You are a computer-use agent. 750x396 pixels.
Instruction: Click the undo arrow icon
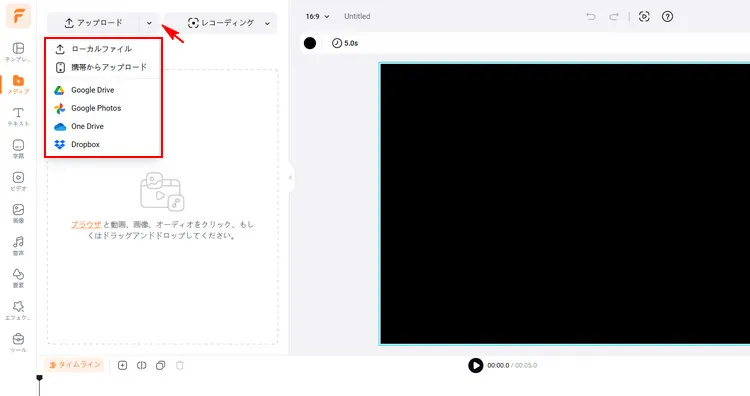(x=591, y=17)
